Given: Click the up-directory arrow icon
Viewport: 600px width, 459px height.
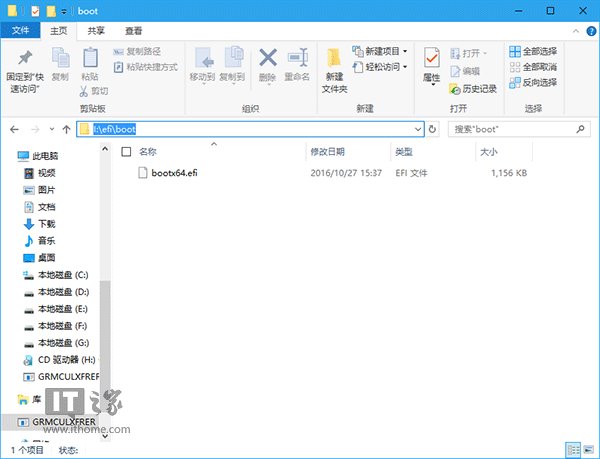Looking at the screenshot, I should [66, 129].
